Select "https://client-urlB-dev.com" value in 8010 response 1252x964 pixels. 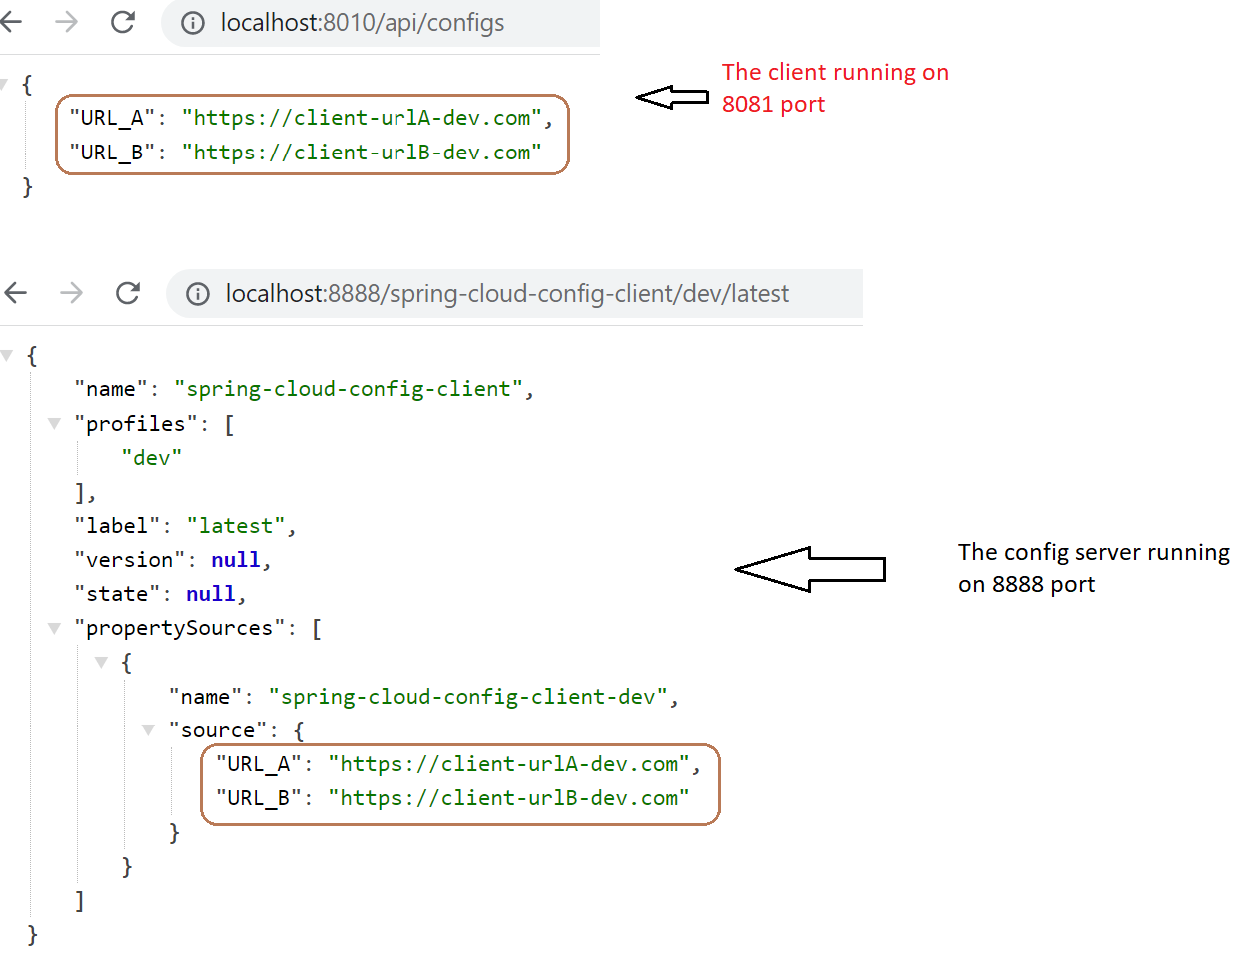(x=361, y=152)
